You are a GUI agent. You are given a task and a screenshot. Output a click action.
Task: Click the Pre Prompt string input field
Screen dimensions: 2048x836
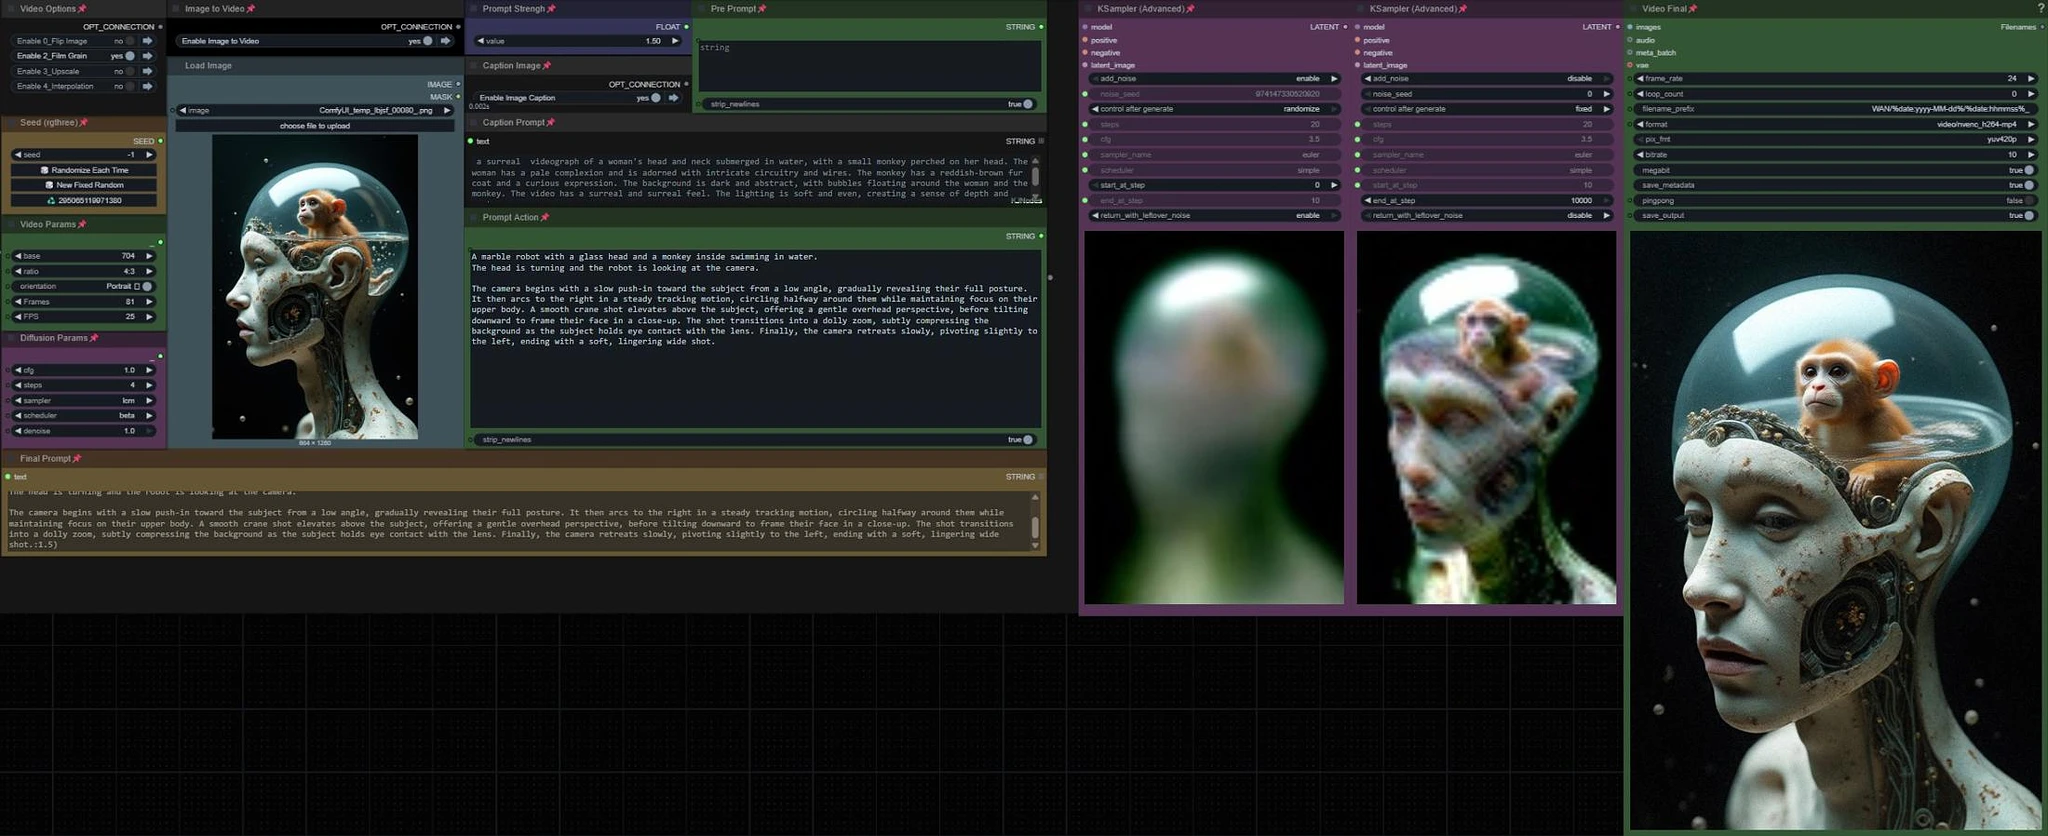coord(869,65)
